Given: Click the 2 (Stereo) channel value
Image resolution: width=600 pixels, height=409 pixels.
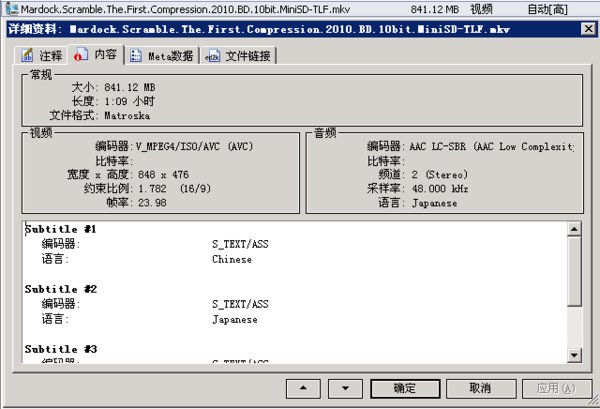Looking at the screenshot, I should pos(440,175).
